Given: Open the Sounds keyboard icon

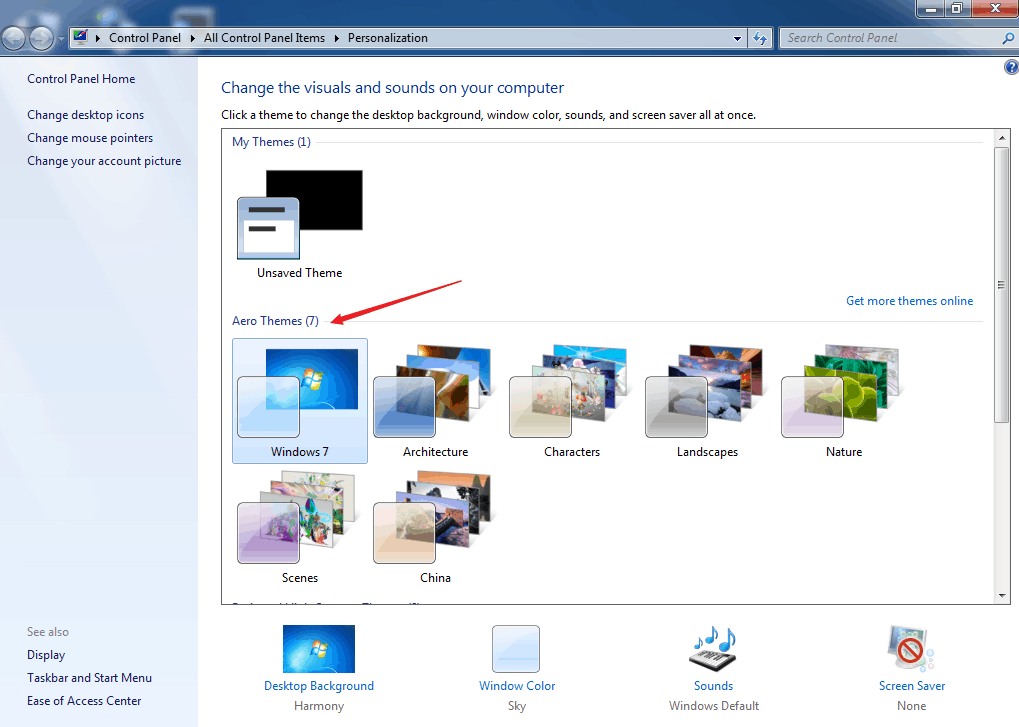Looking at the screenshot, I should coord(713,648).
